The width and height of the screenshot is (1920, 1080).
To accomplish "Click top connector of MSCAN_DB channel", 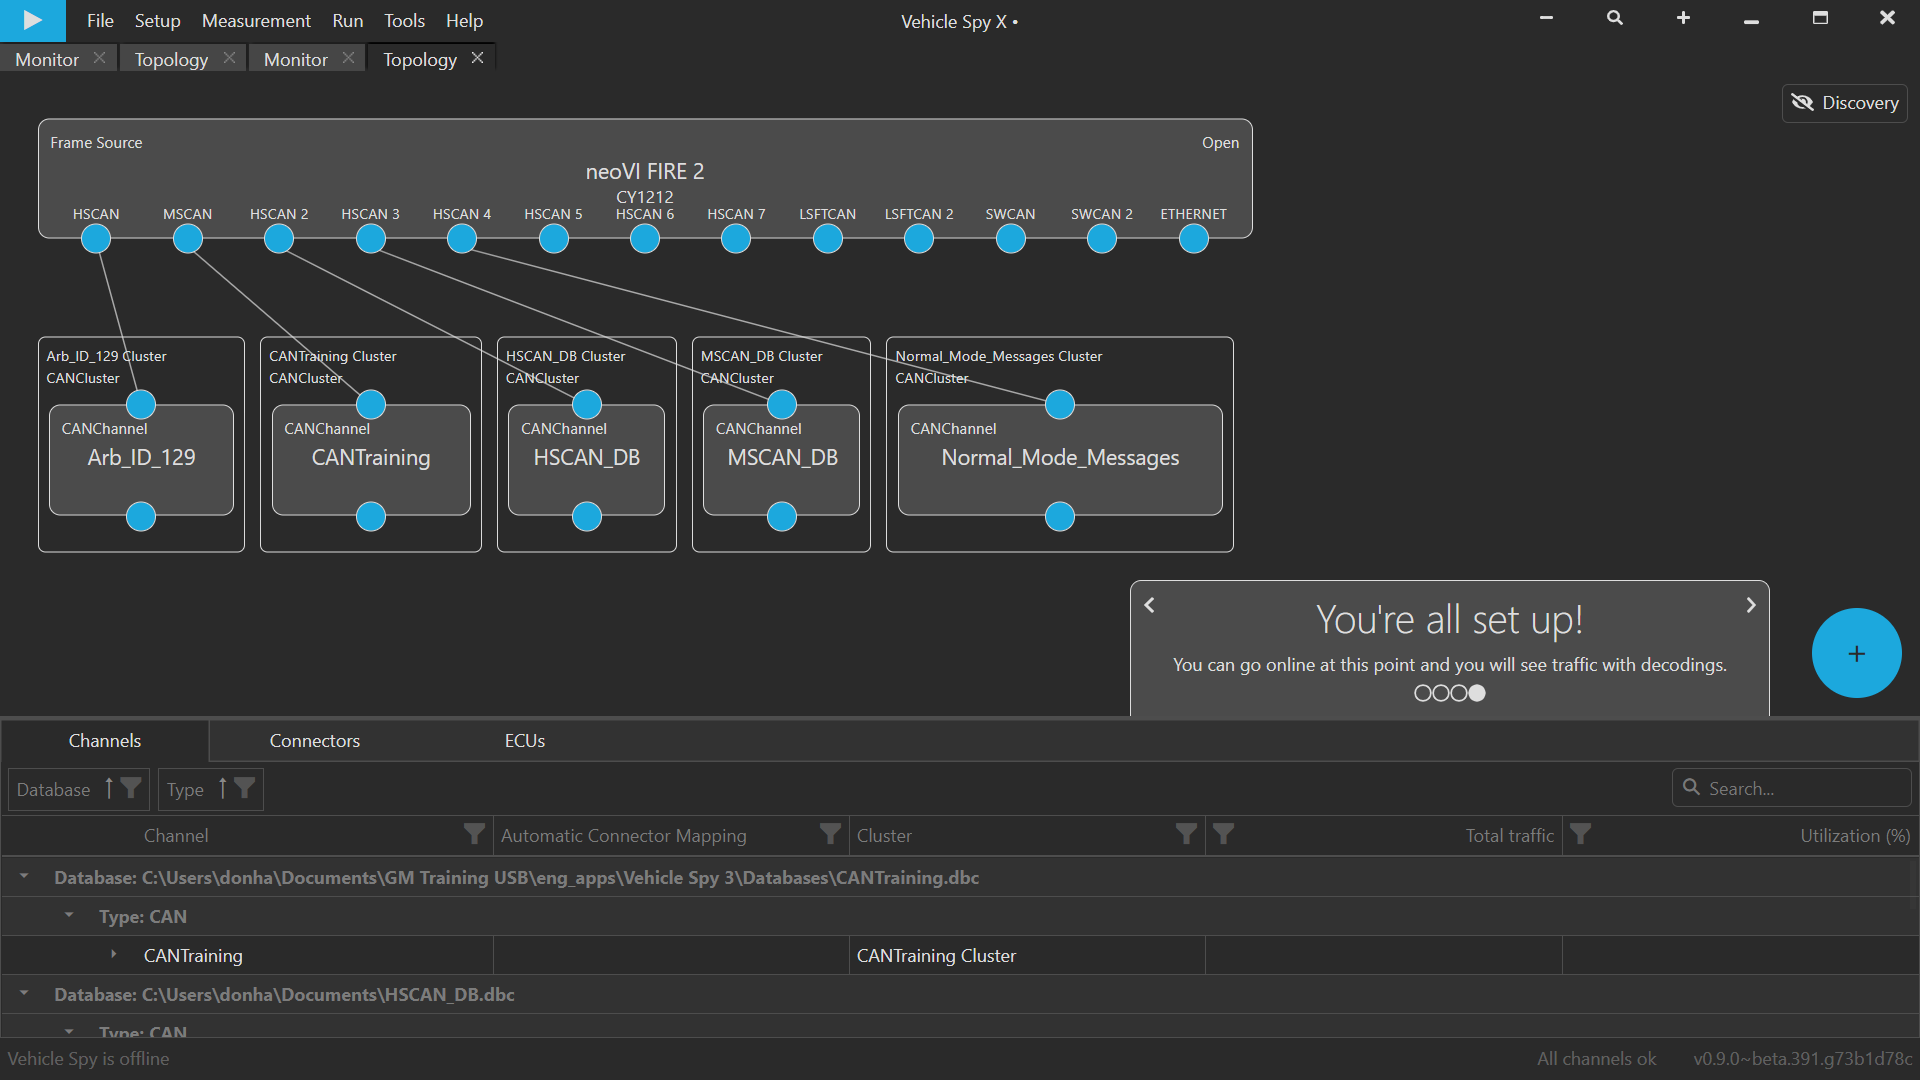I will (x=782, y=405).
